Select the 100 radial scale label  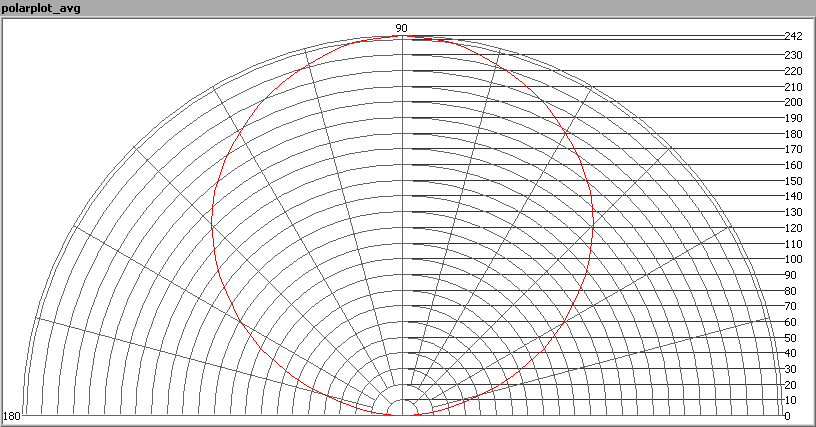point(792,259)
